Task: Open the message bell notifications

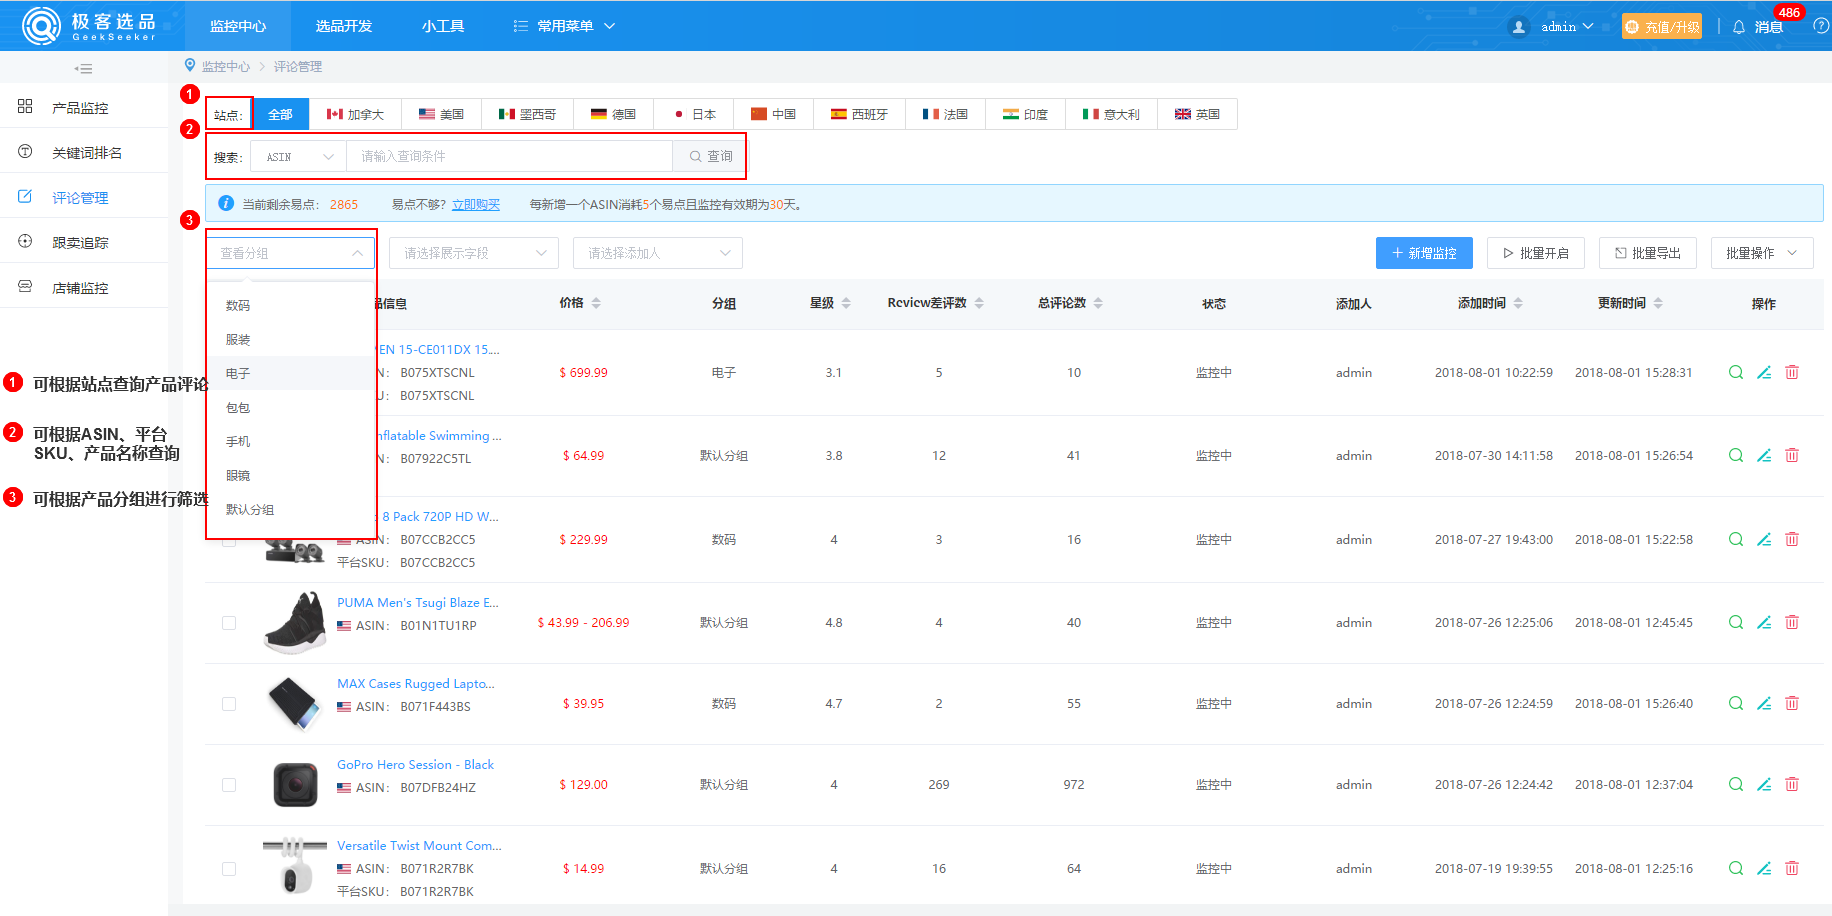Action: point(1739,27)
